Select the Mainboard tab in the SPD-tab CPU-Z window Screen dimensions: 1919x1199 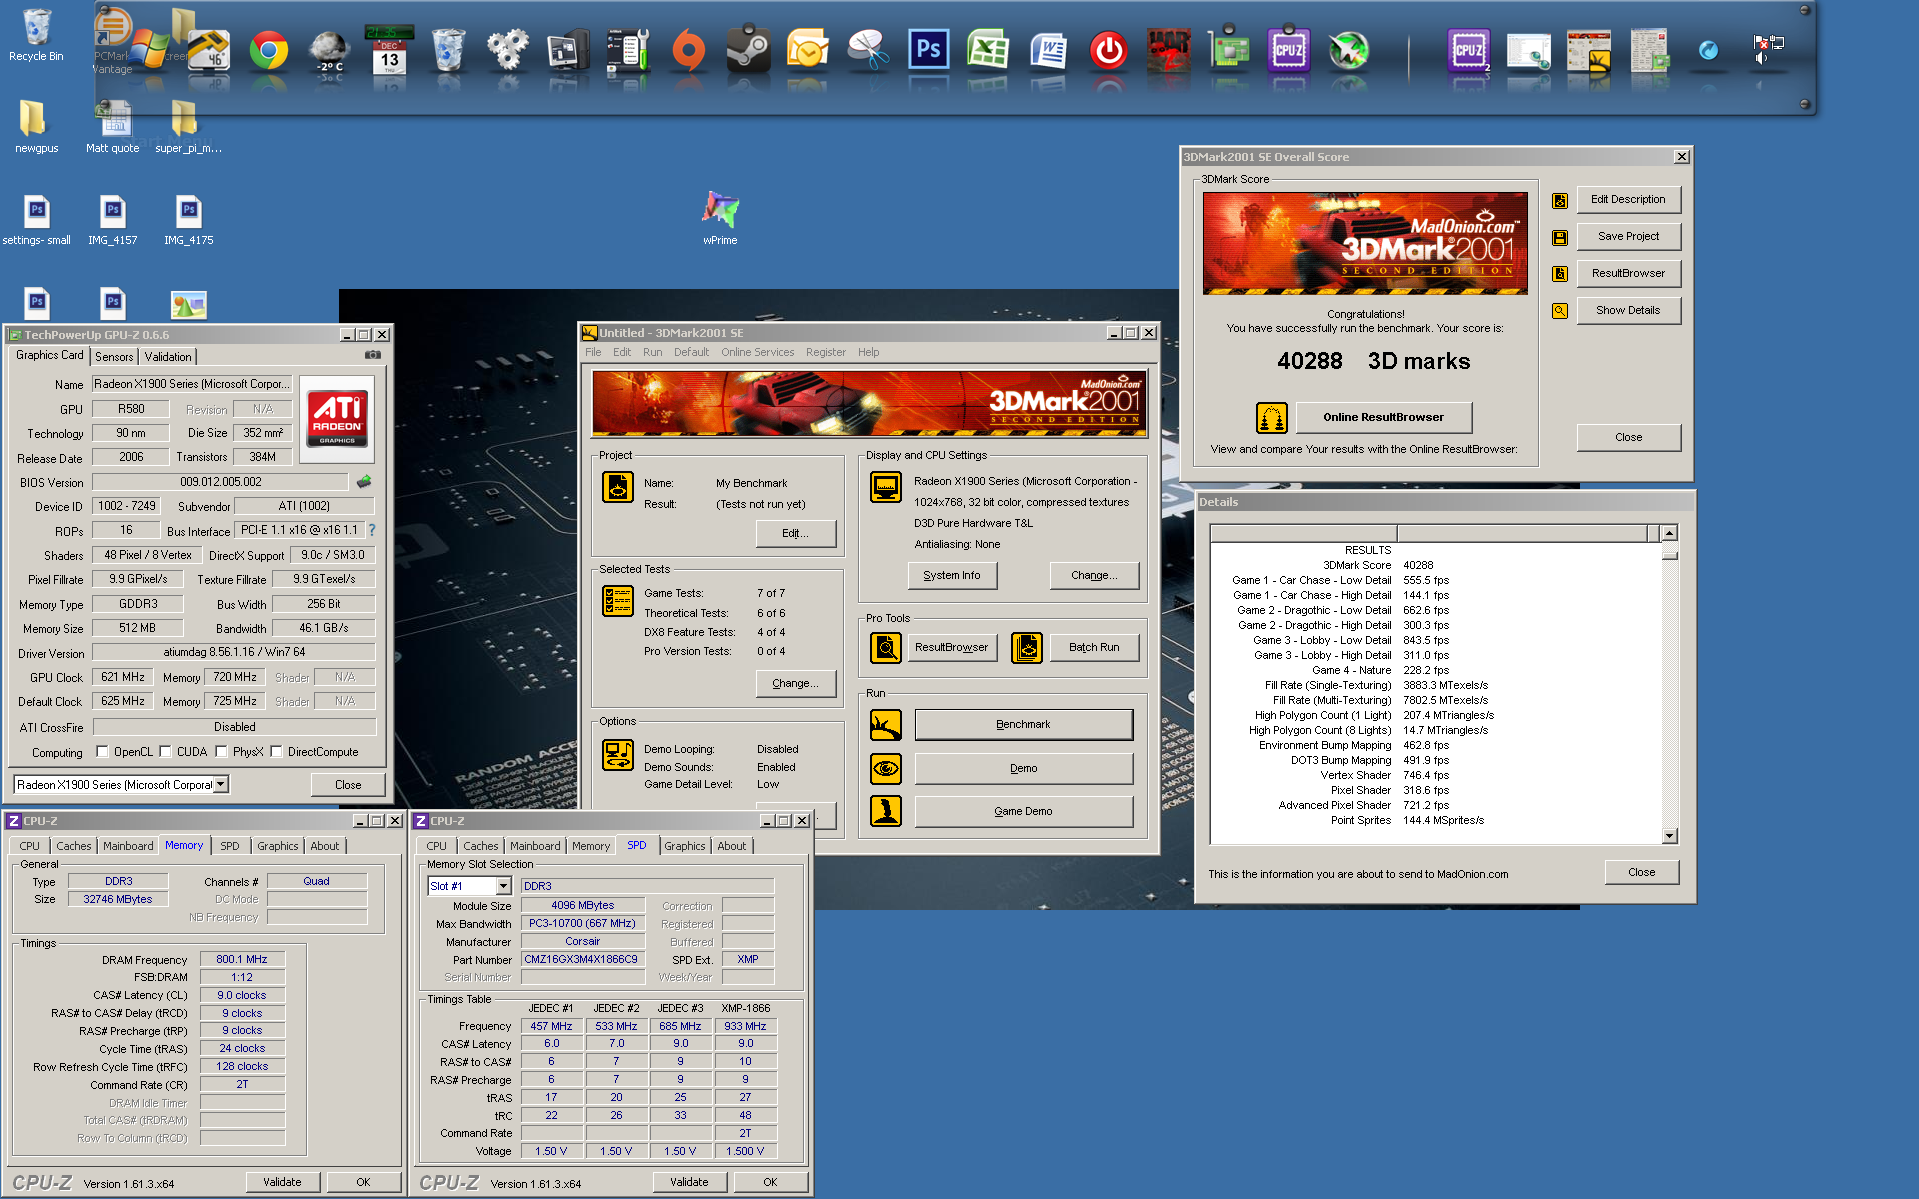(x=535, y=846)
